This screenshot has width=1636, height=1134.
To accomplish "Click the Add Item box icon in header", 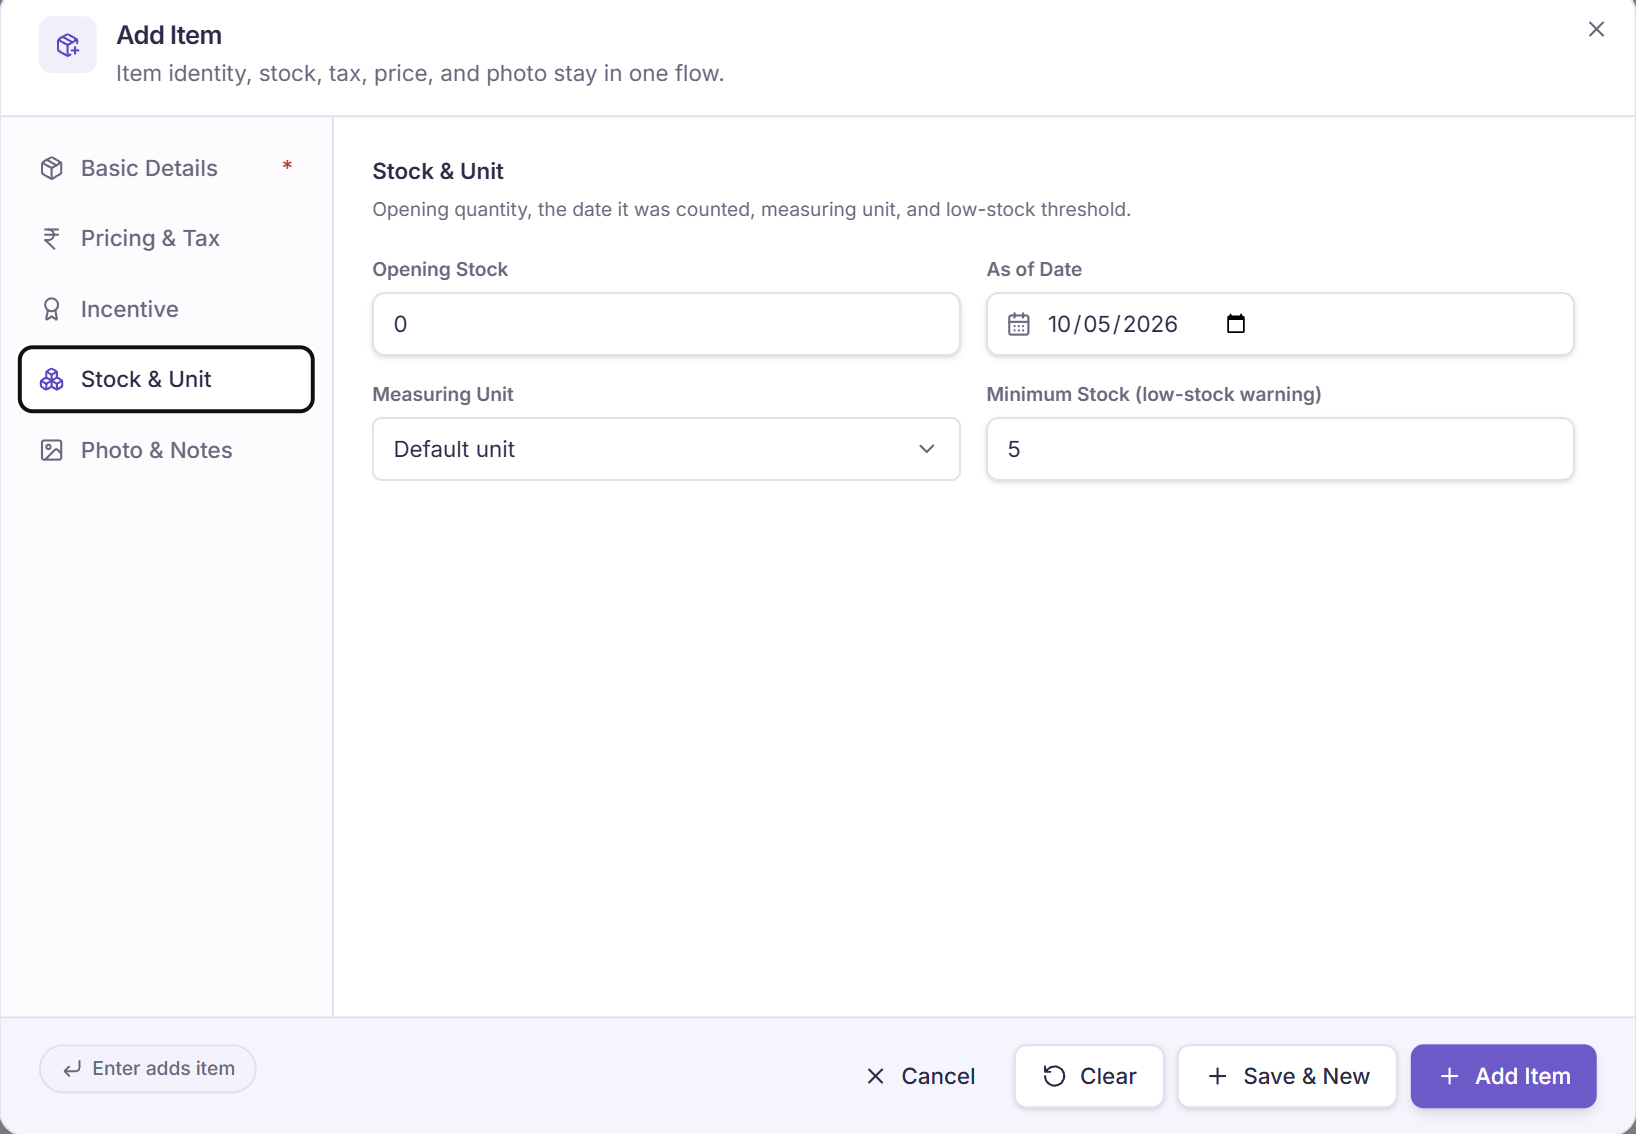I will click(x=68, y=45).
